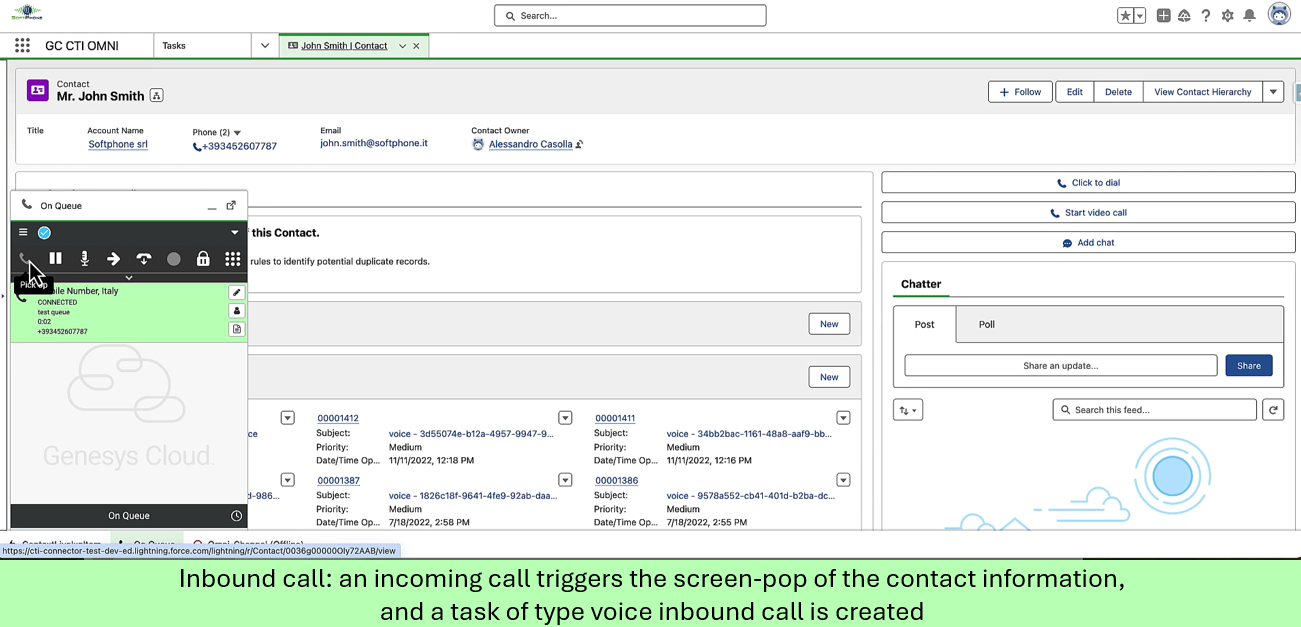
Task: Click the Follow button
Action: tap(1020, 92)
